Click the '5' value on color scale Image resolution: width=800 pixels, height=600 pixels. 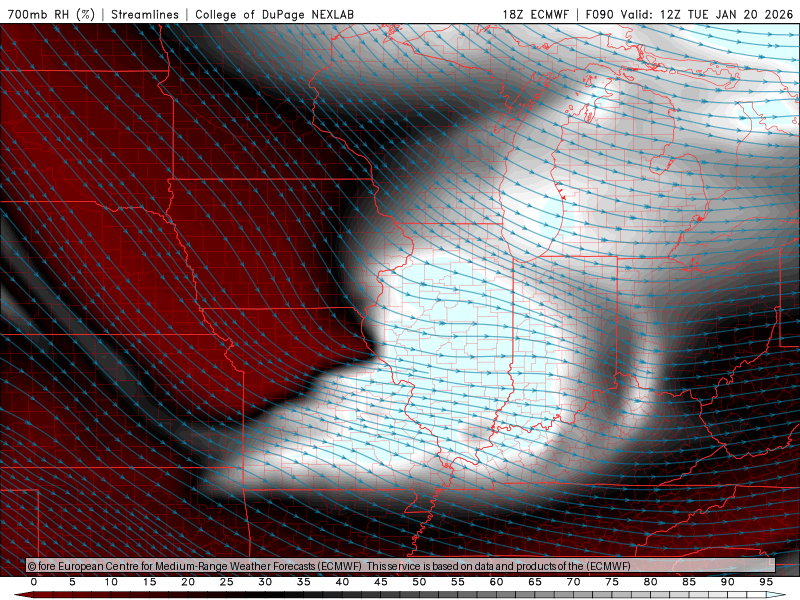point(72,582)
